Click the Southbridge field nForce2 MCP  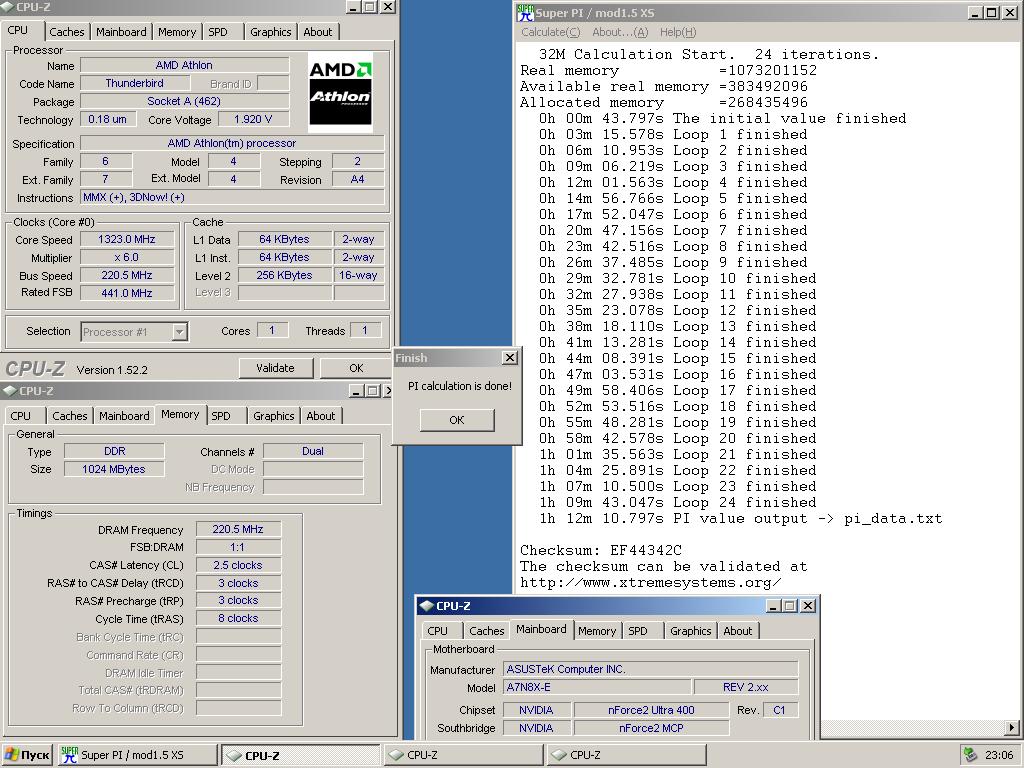click(x=651, y=728)
